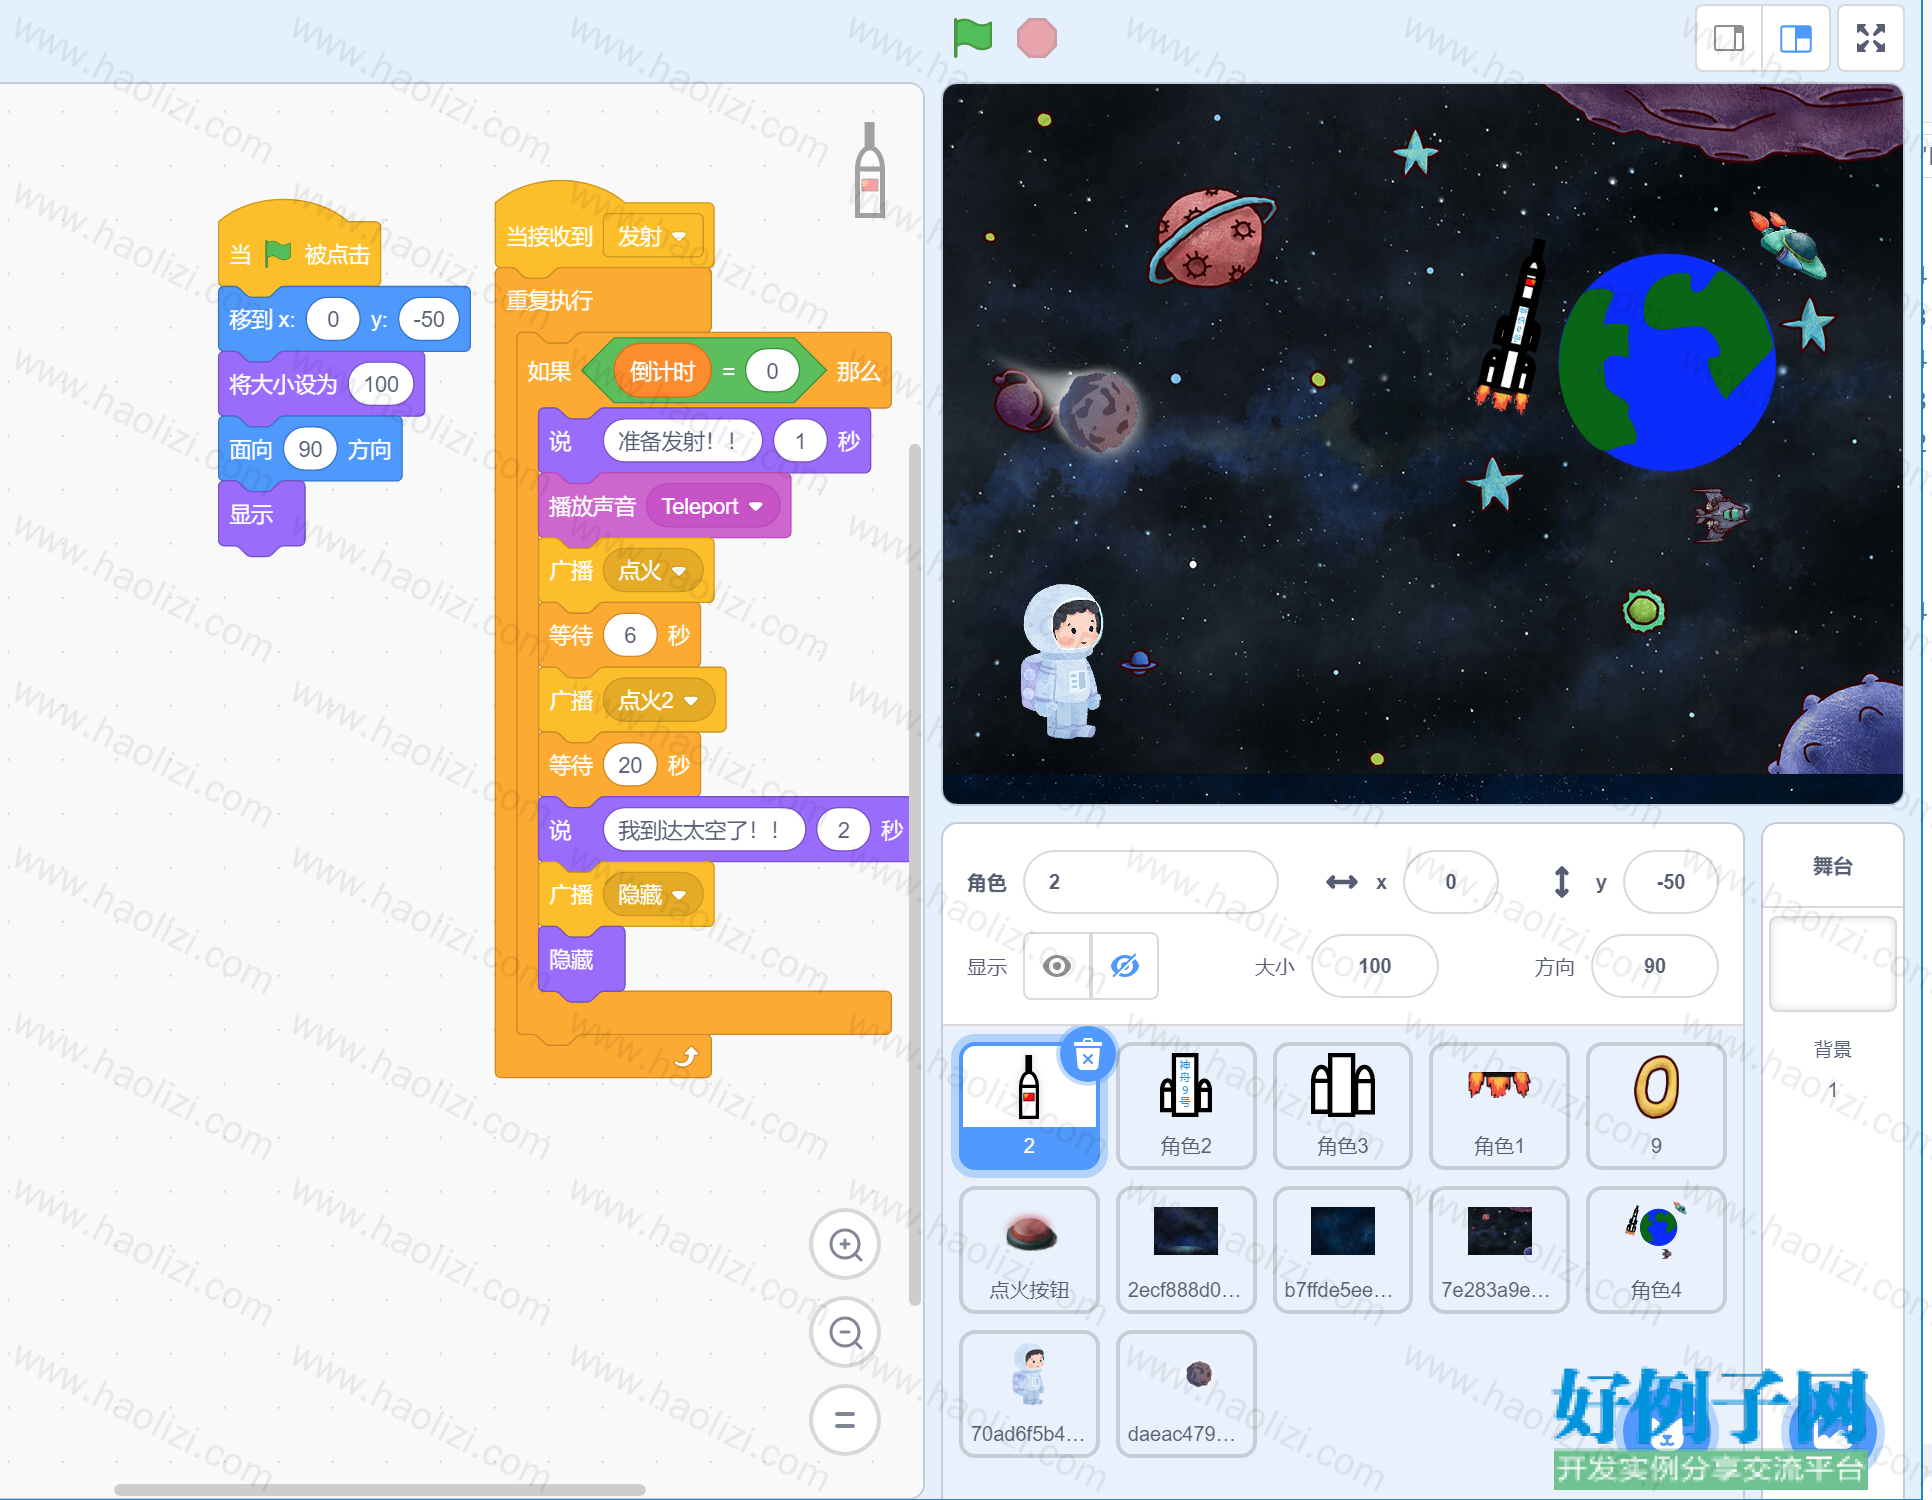The height and width of the screenshot is (1500, 1932).
Task: Select sprite 角色4 thumbnail
Action: click(x=1656, y=1250)
